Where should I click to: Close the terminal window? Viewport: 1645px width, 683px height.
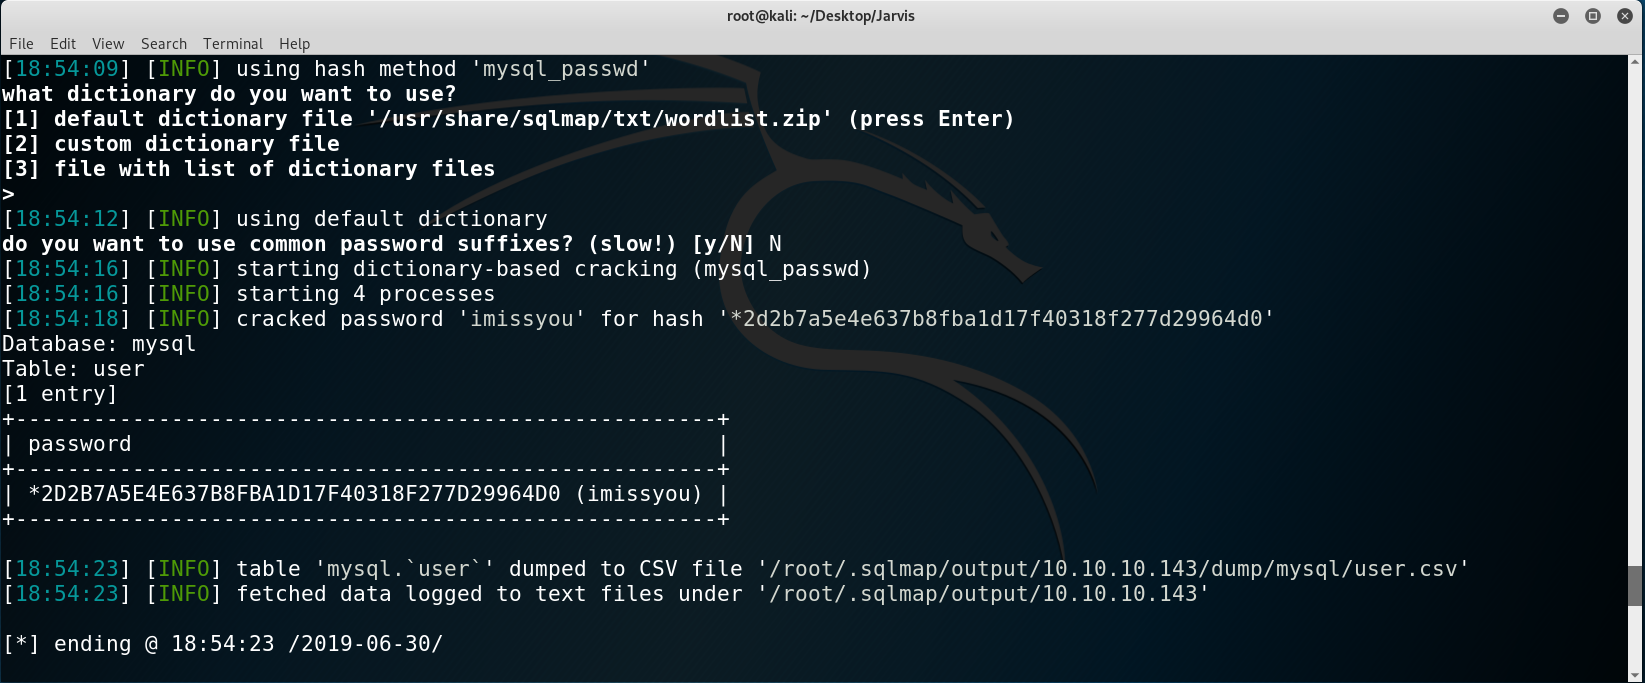1625,16
